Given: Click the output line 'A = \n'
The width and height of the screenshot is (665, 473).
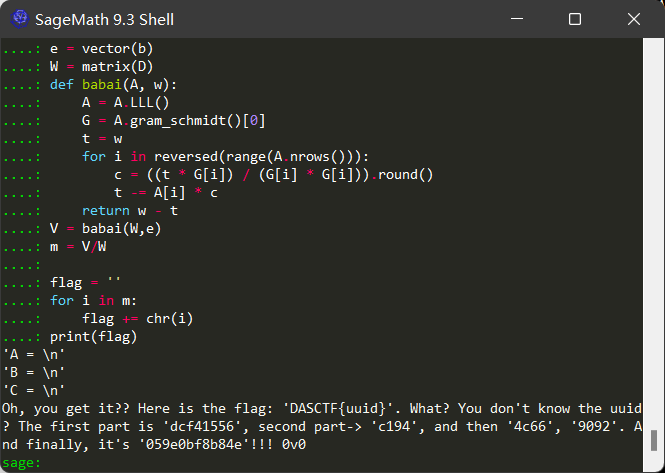Looking at the screenshot, I should pyautogui.click(x=34, y=355).
